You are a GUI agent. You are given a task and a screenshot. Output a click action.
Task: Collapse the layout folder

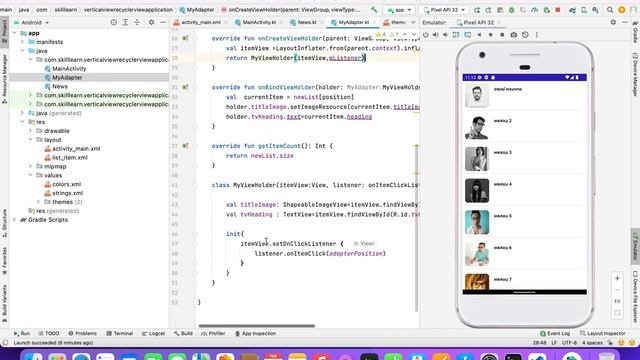point(30,140)
